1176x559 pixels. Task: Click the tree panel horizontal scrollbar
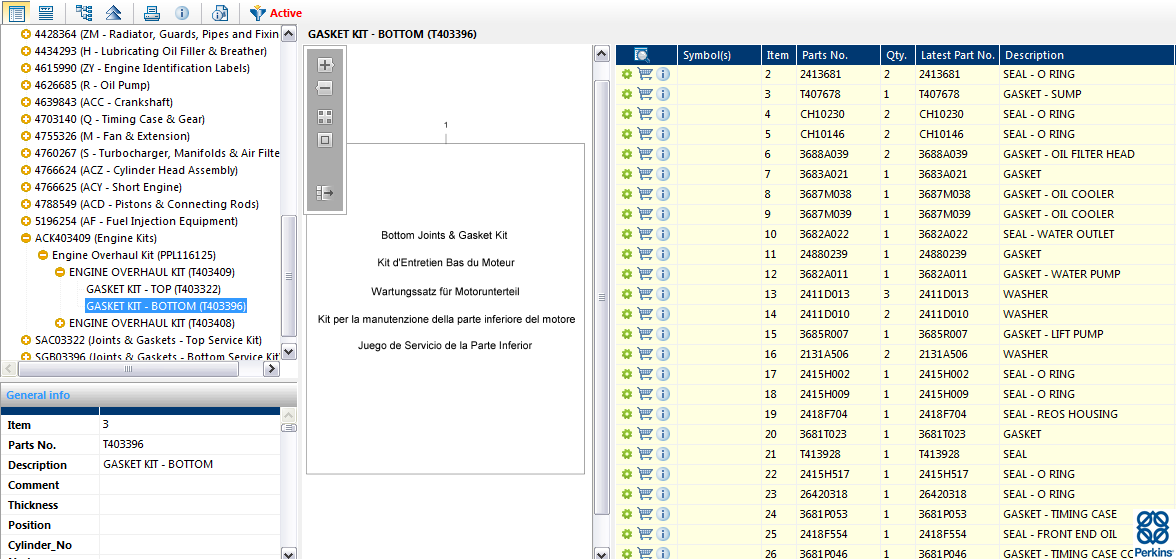coord(130,369)
